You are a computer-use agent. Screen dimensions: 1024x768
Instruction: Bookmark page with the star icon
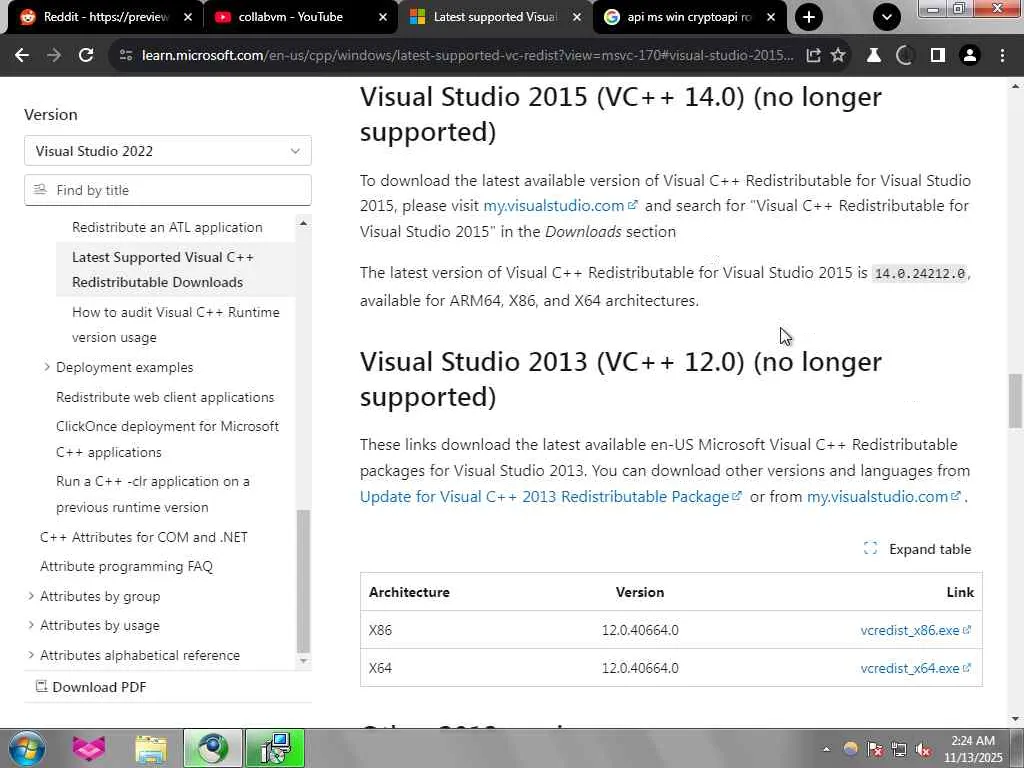click(838, 56)
